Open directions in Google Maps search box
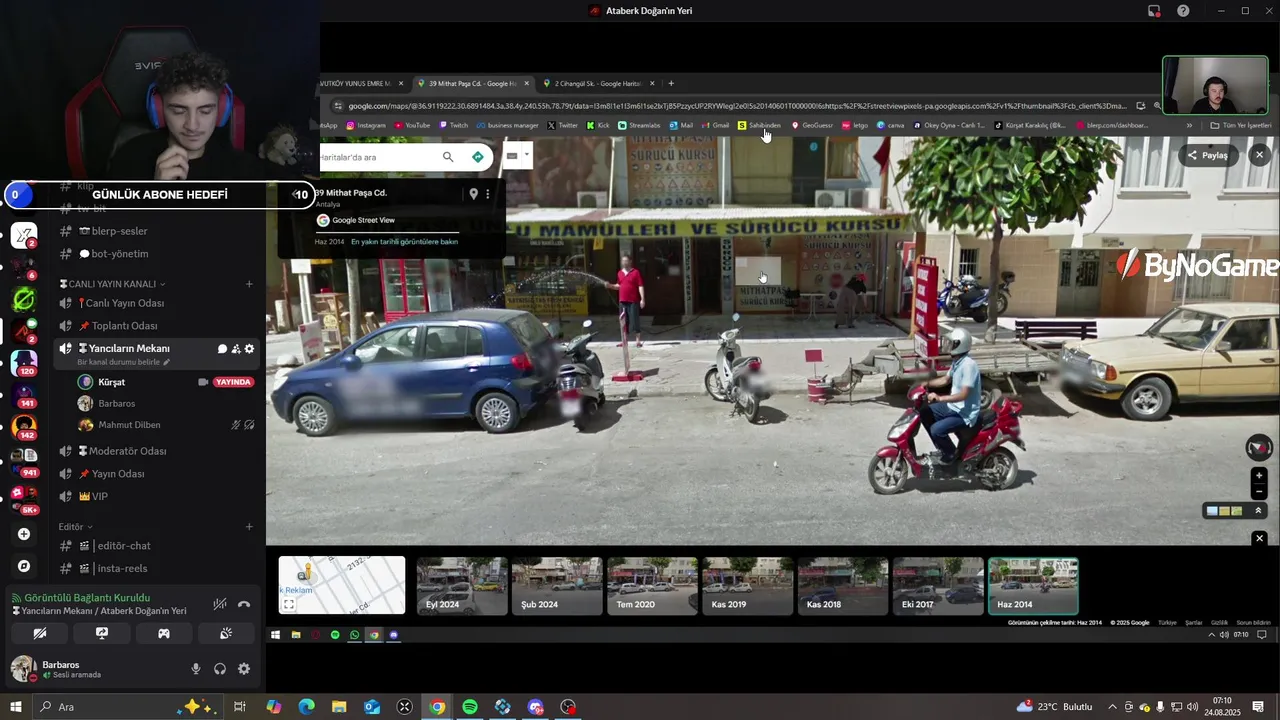The width and height of the screenshot is (1280, 720). 477,157
